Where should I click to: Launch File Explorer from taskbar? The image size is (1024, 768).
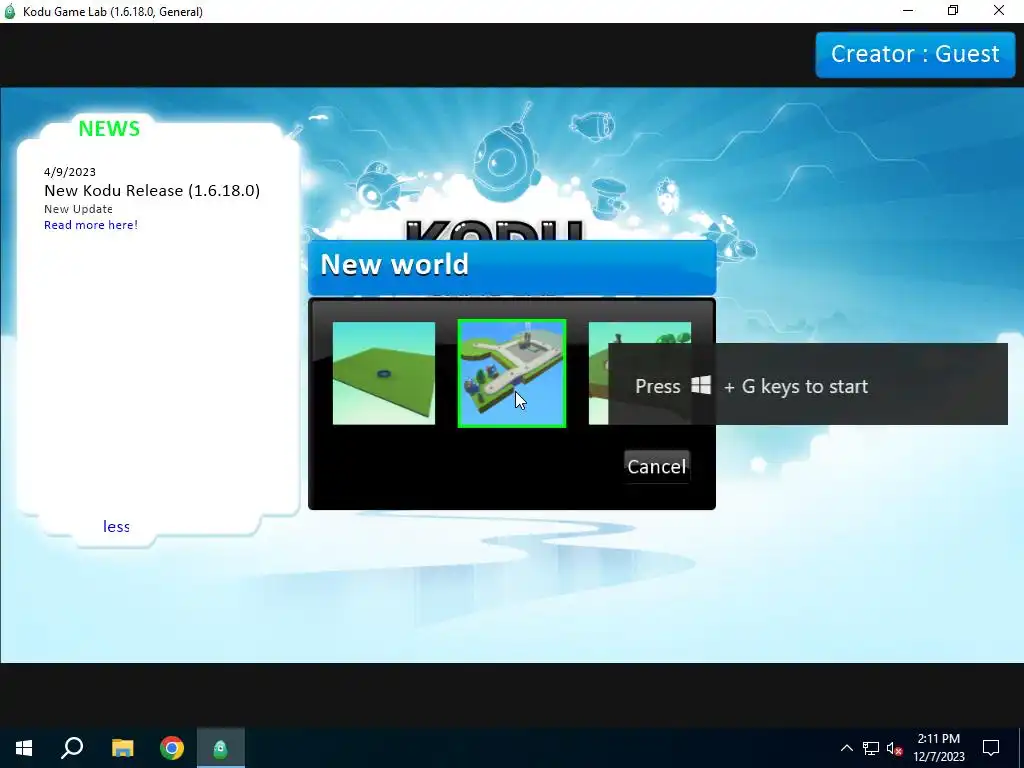click(122, 748)
